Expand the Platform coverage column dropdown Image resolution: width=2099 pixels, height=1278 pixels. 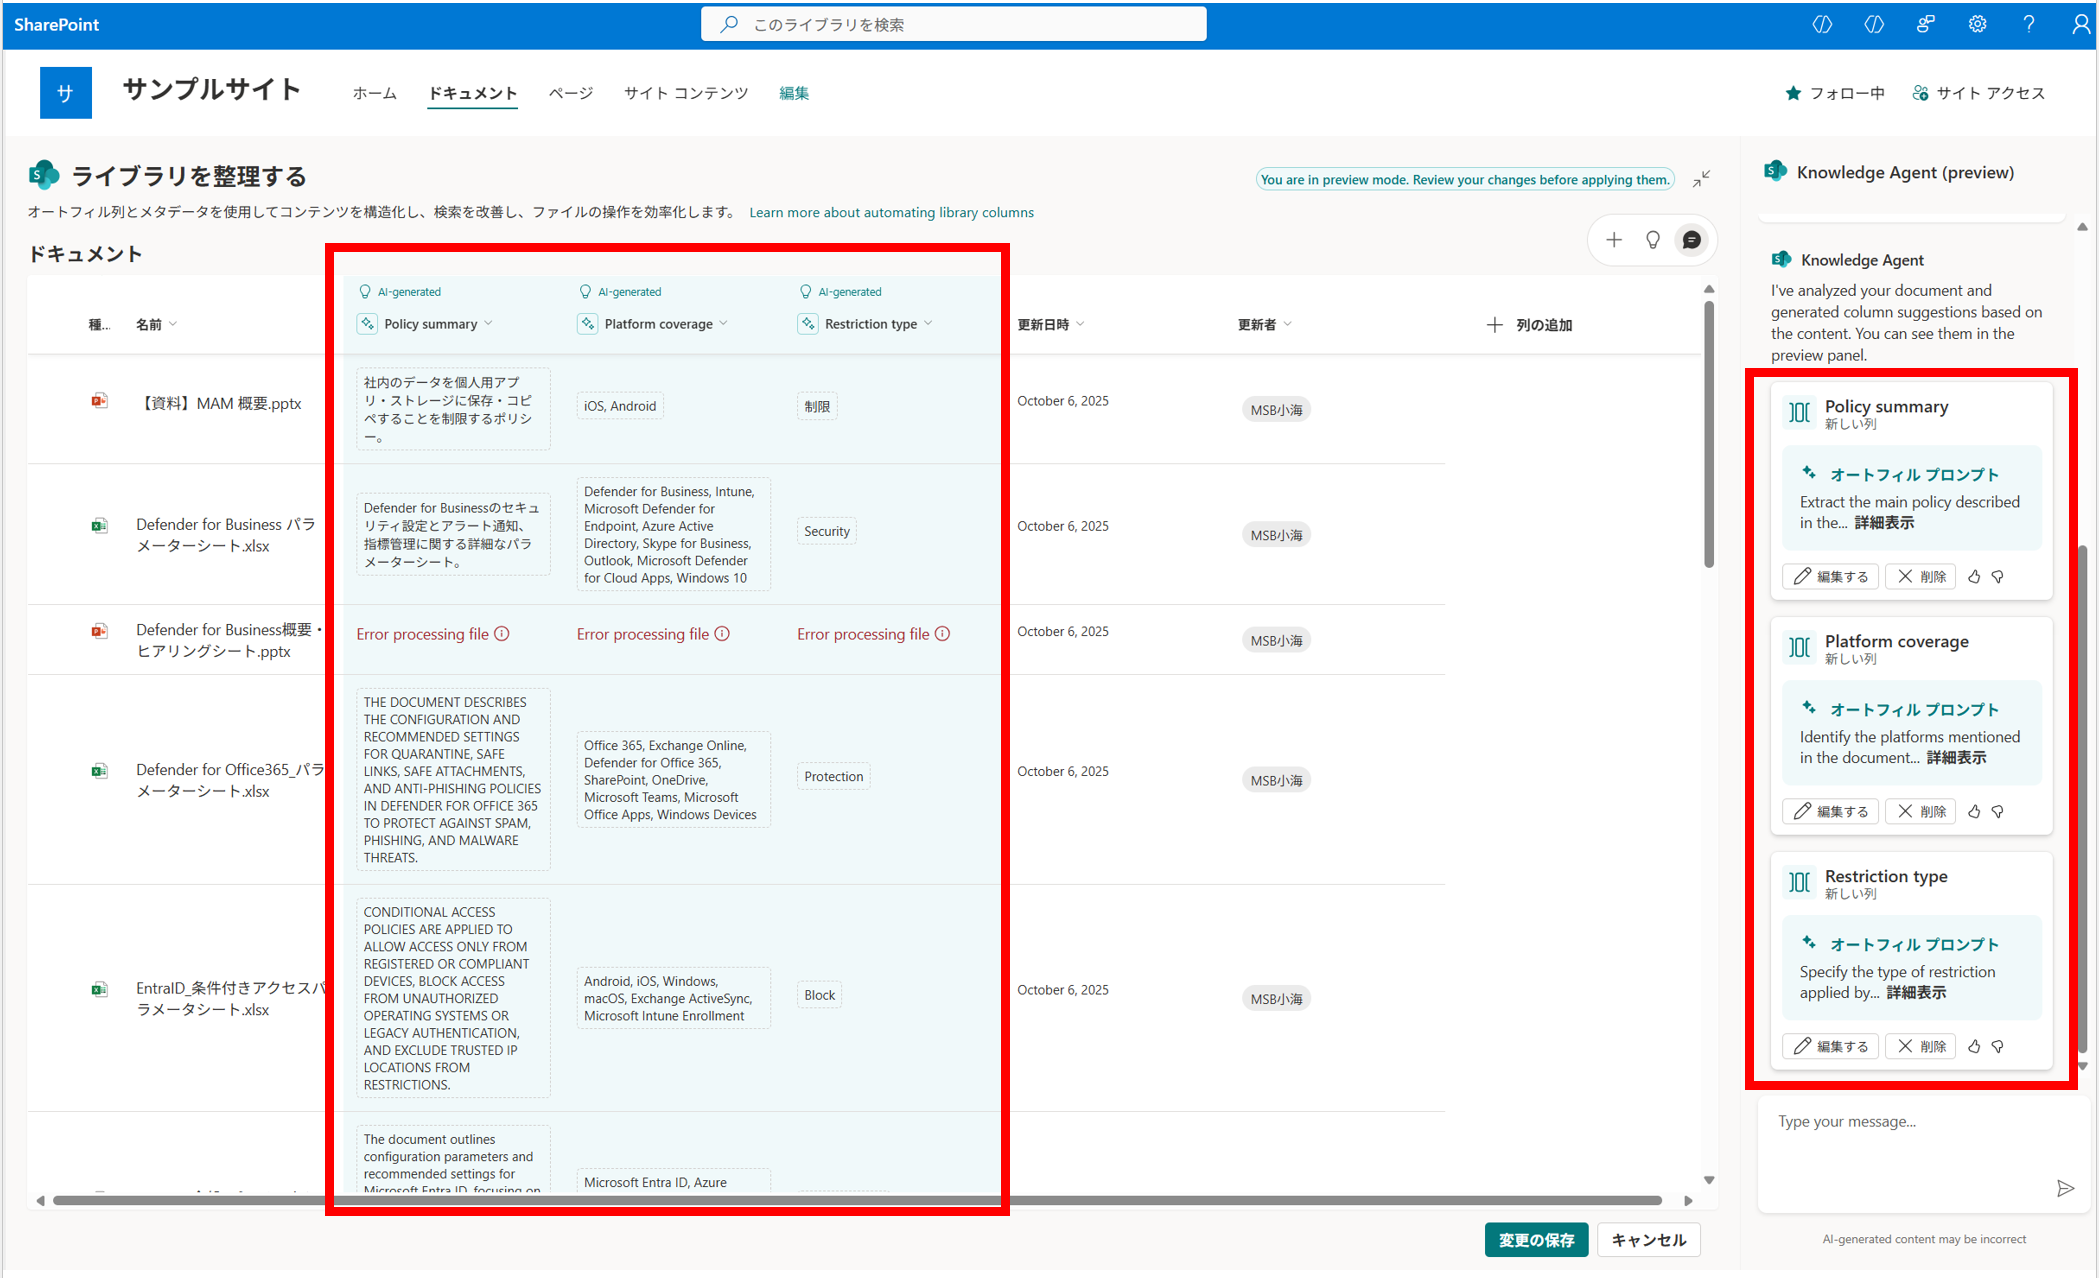[724, 324]
